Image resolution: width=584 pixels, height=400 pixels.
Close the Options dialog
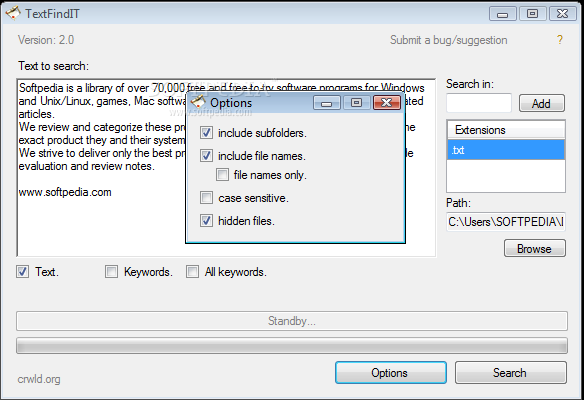coord(387,102)
